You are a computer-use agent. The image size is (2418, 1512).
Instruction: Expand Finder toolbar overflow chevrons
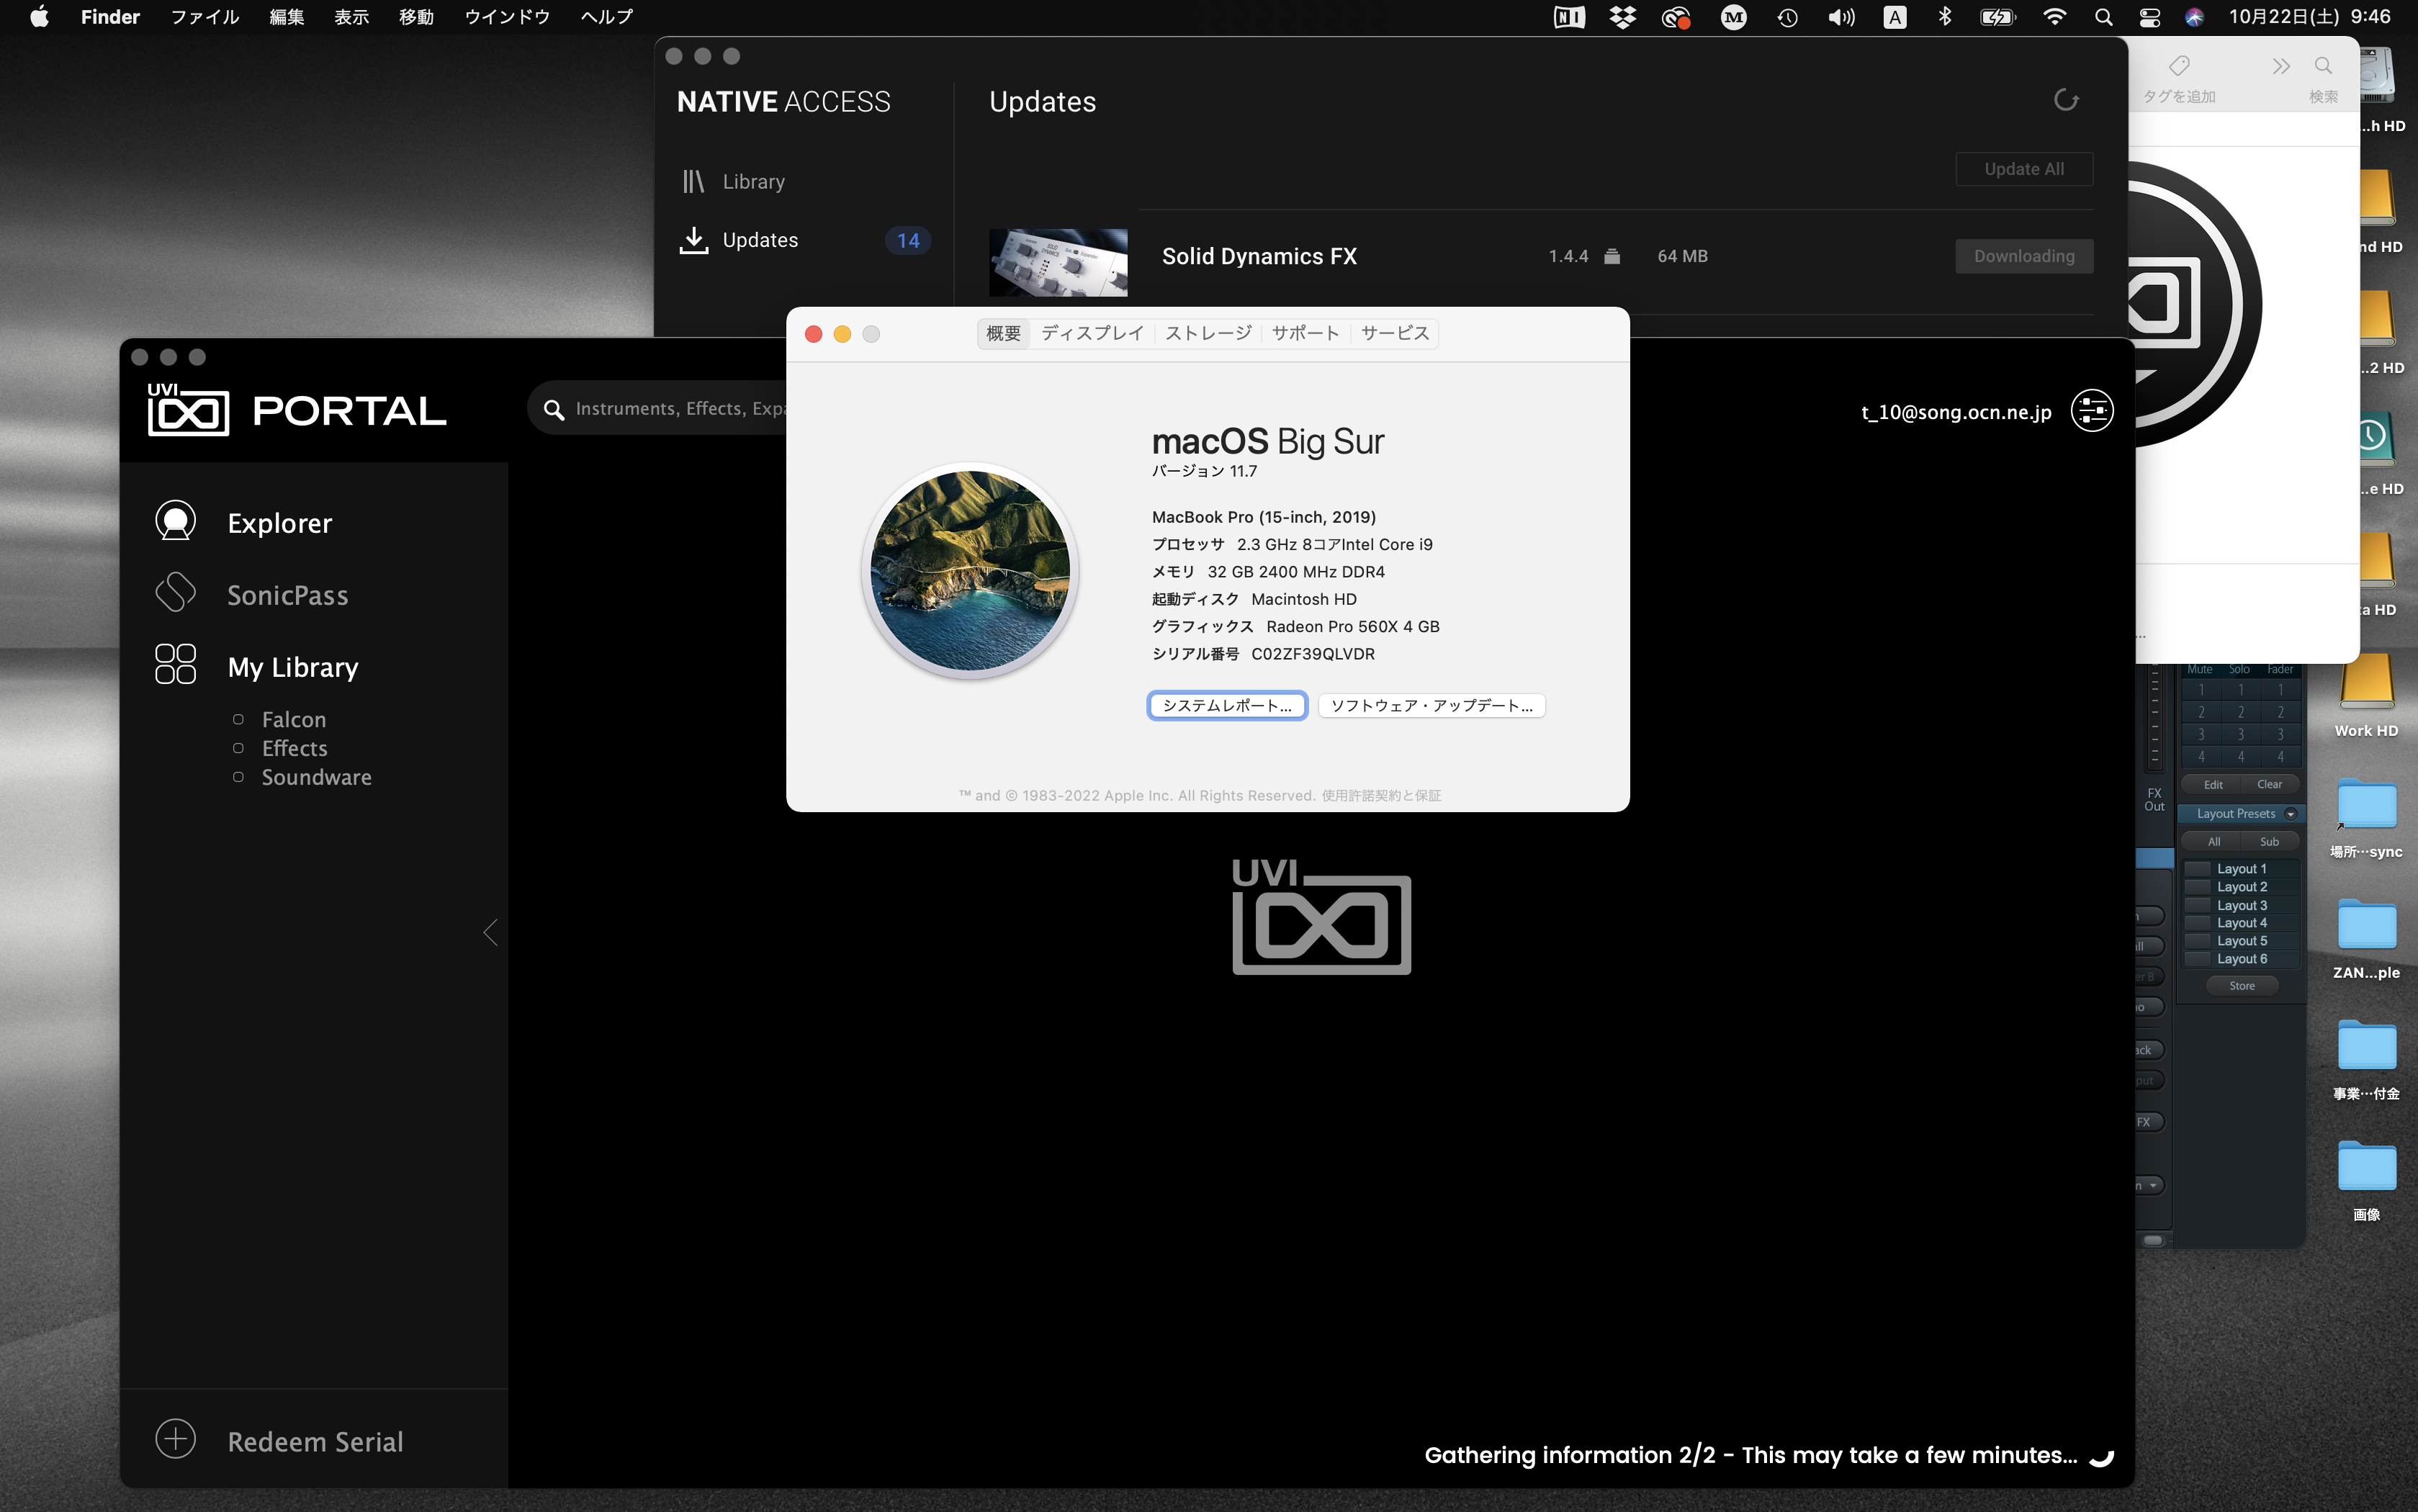(2281, 67)
